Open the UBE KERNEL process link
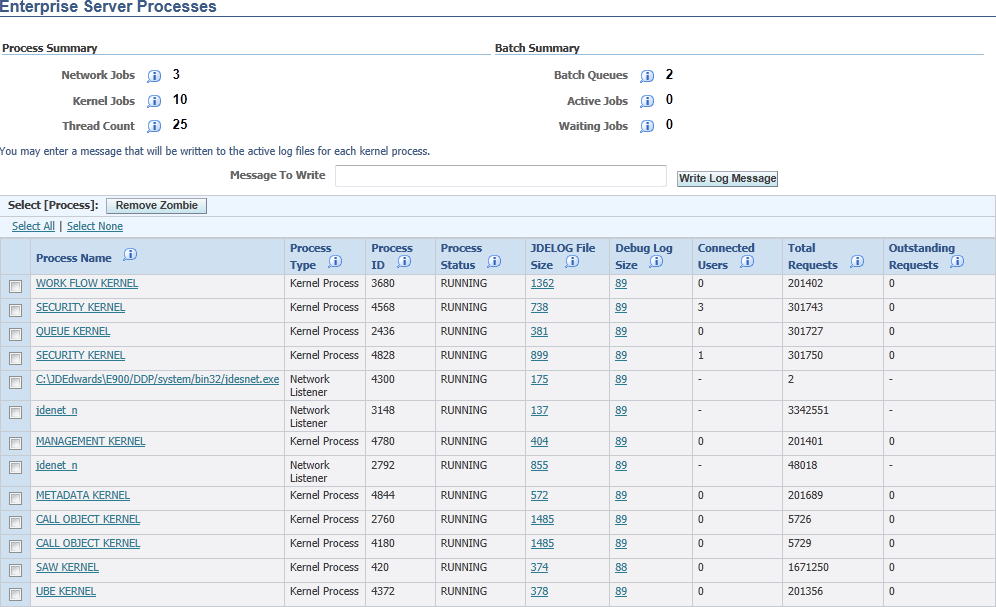Image resolution: width=996 pixels, height=607 pixels. tap(65, 591)
